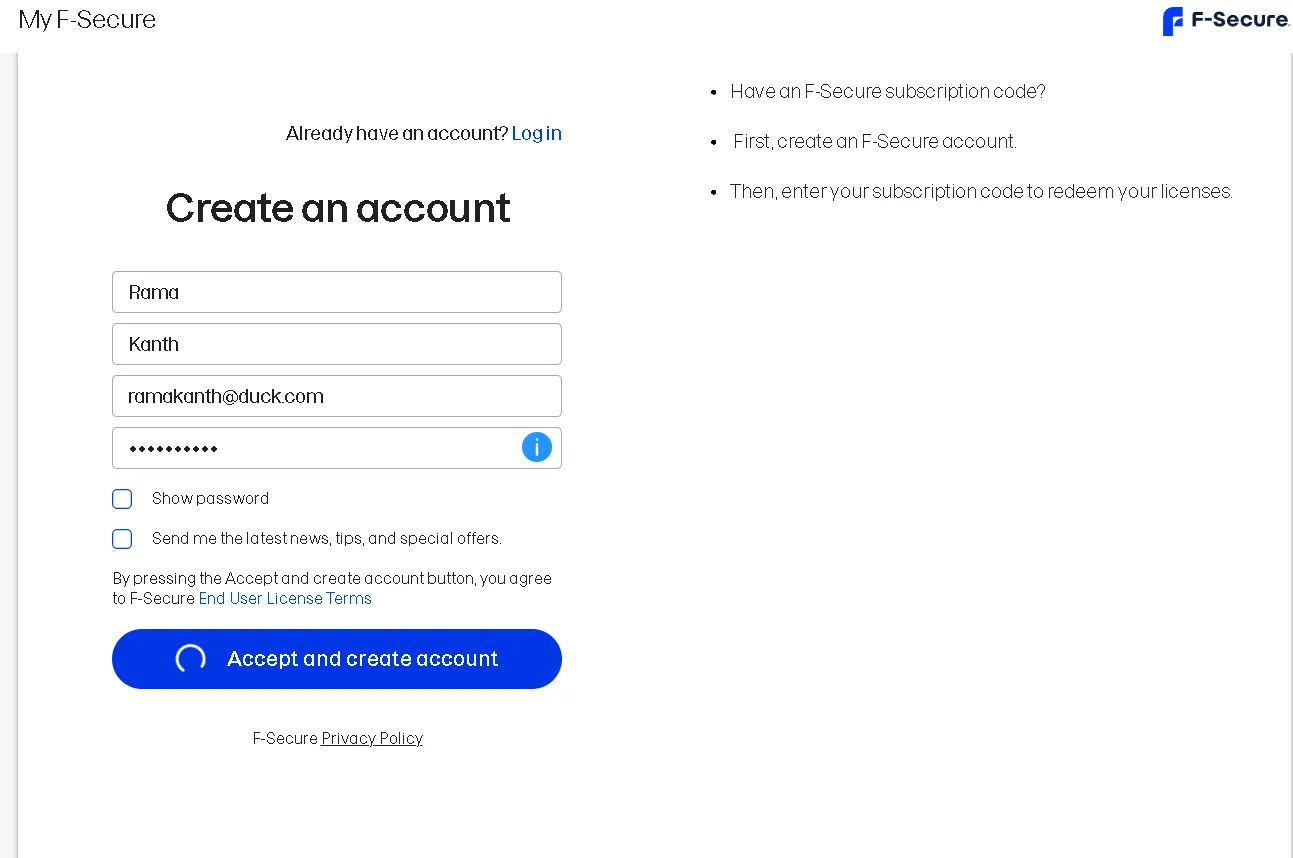Click the Create an account heading
Image resolution: width=1293 pixels, height=858 pixels.
click(x=338, y=208)
